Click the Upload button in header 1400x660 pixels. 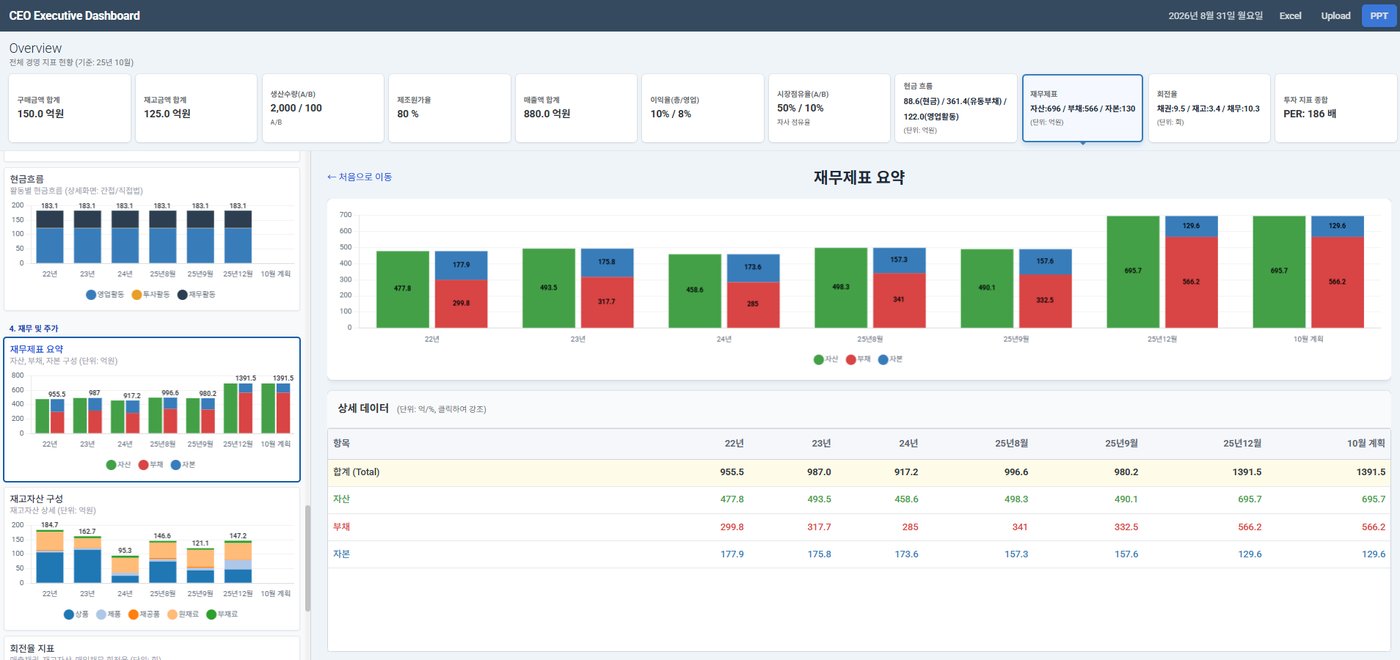point(1335,16)
